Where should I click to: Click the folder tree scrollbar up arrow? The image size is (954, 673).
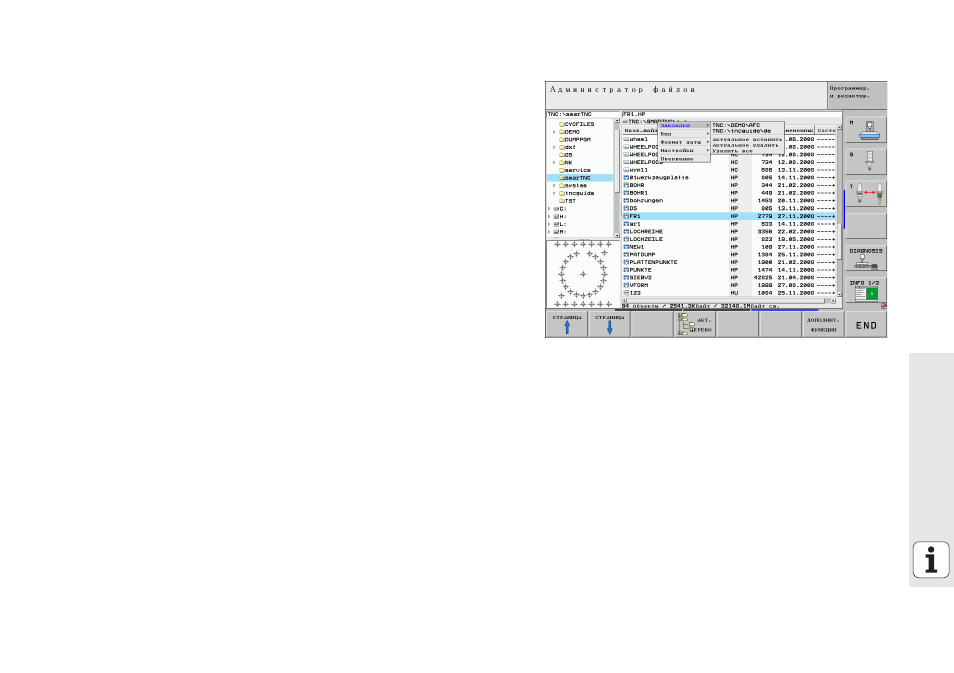click(617, 120)
